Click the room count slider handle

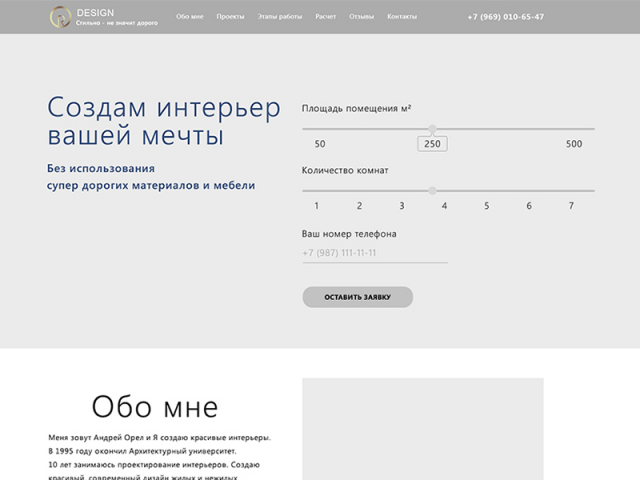pos(432,191)
